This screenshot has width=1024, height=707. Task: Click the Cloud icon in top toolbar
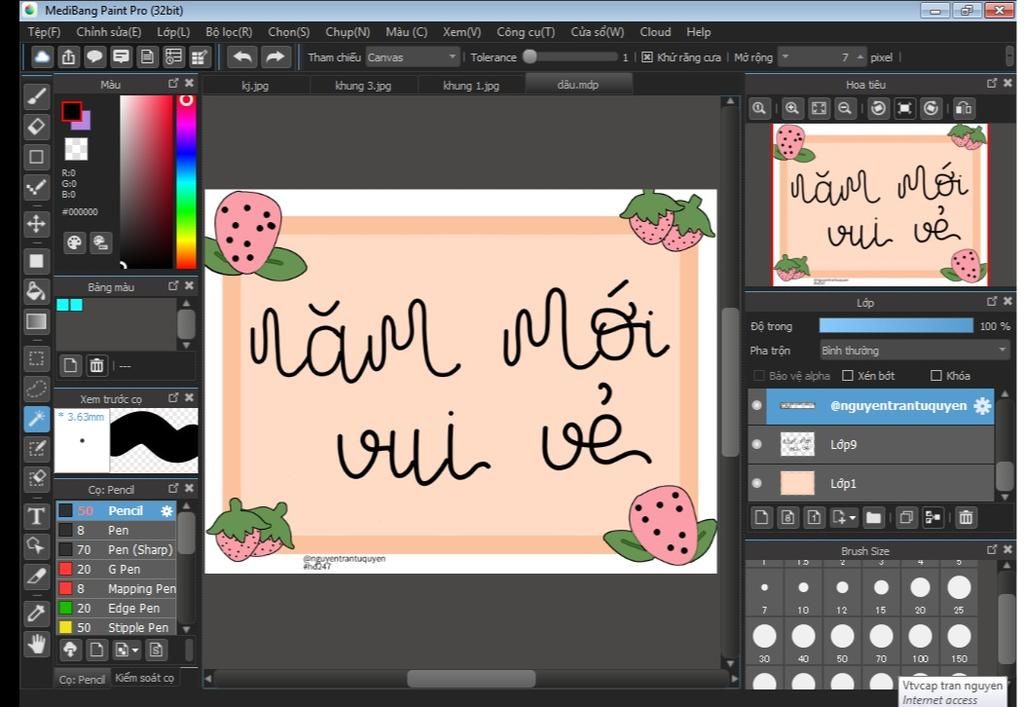click(42, 57)
